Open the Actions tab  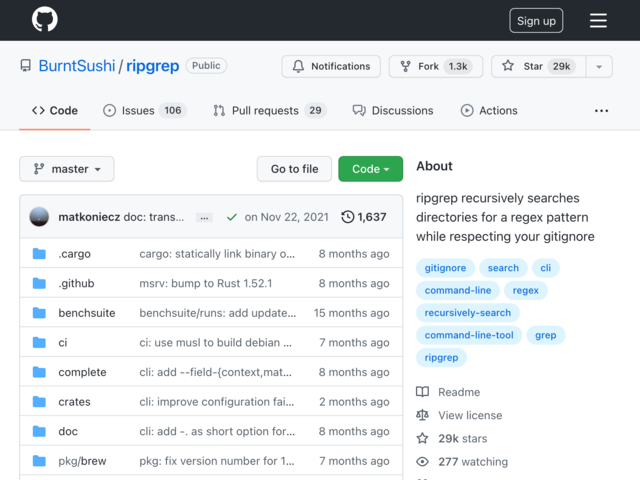tap(489, 111)
